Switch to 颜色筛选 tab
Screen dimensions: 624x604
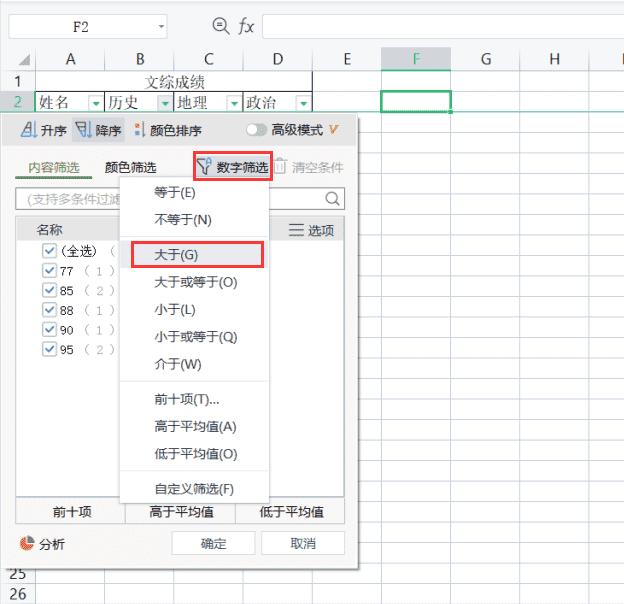[x=131, y=168]
